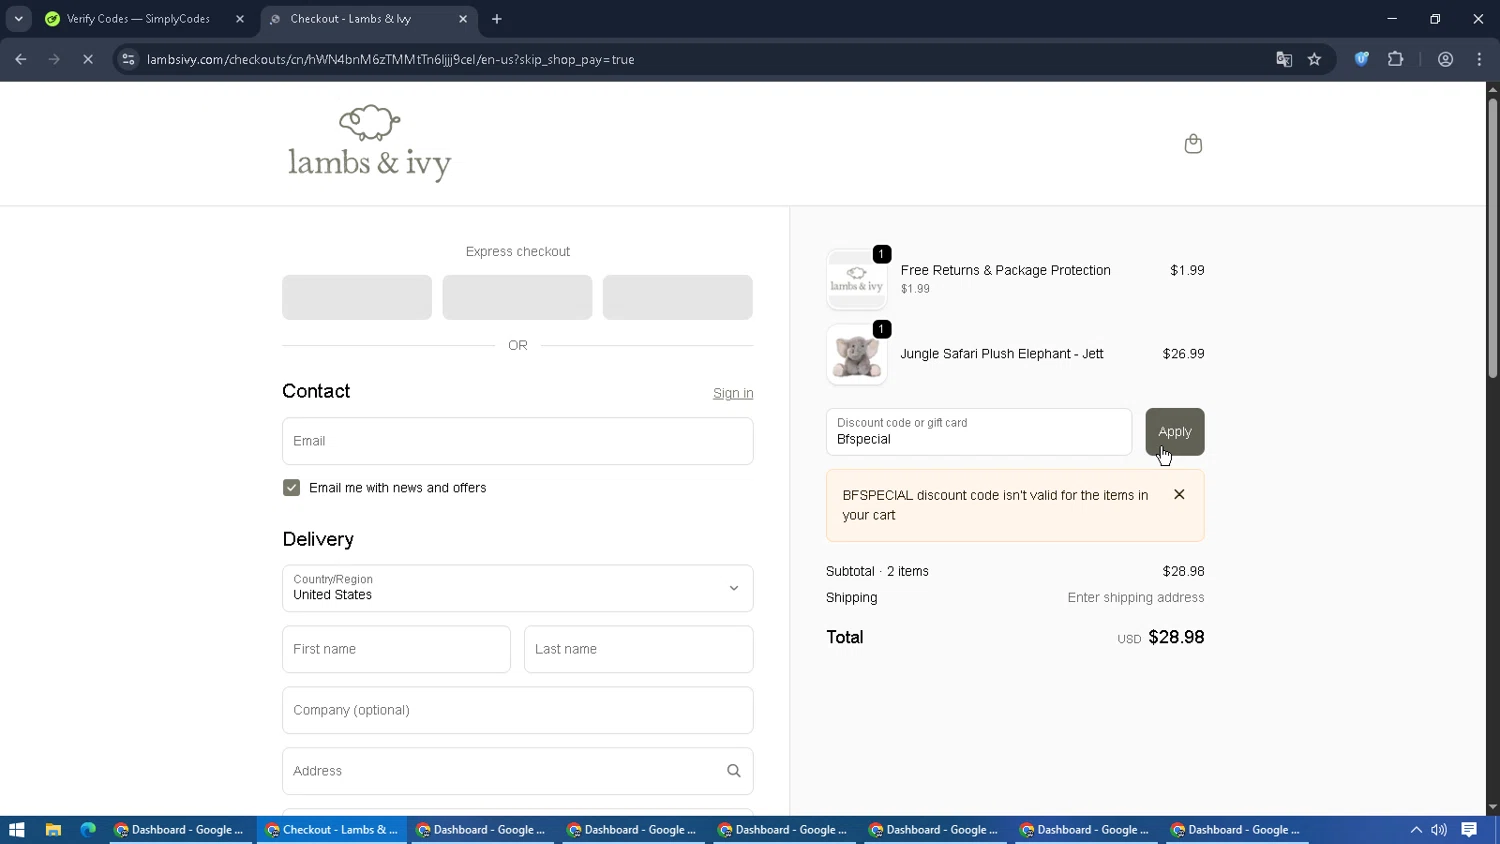Click Jungle Safari Plush Elephant - Jett text
Screen dimensions: 1500x844
1002,354
